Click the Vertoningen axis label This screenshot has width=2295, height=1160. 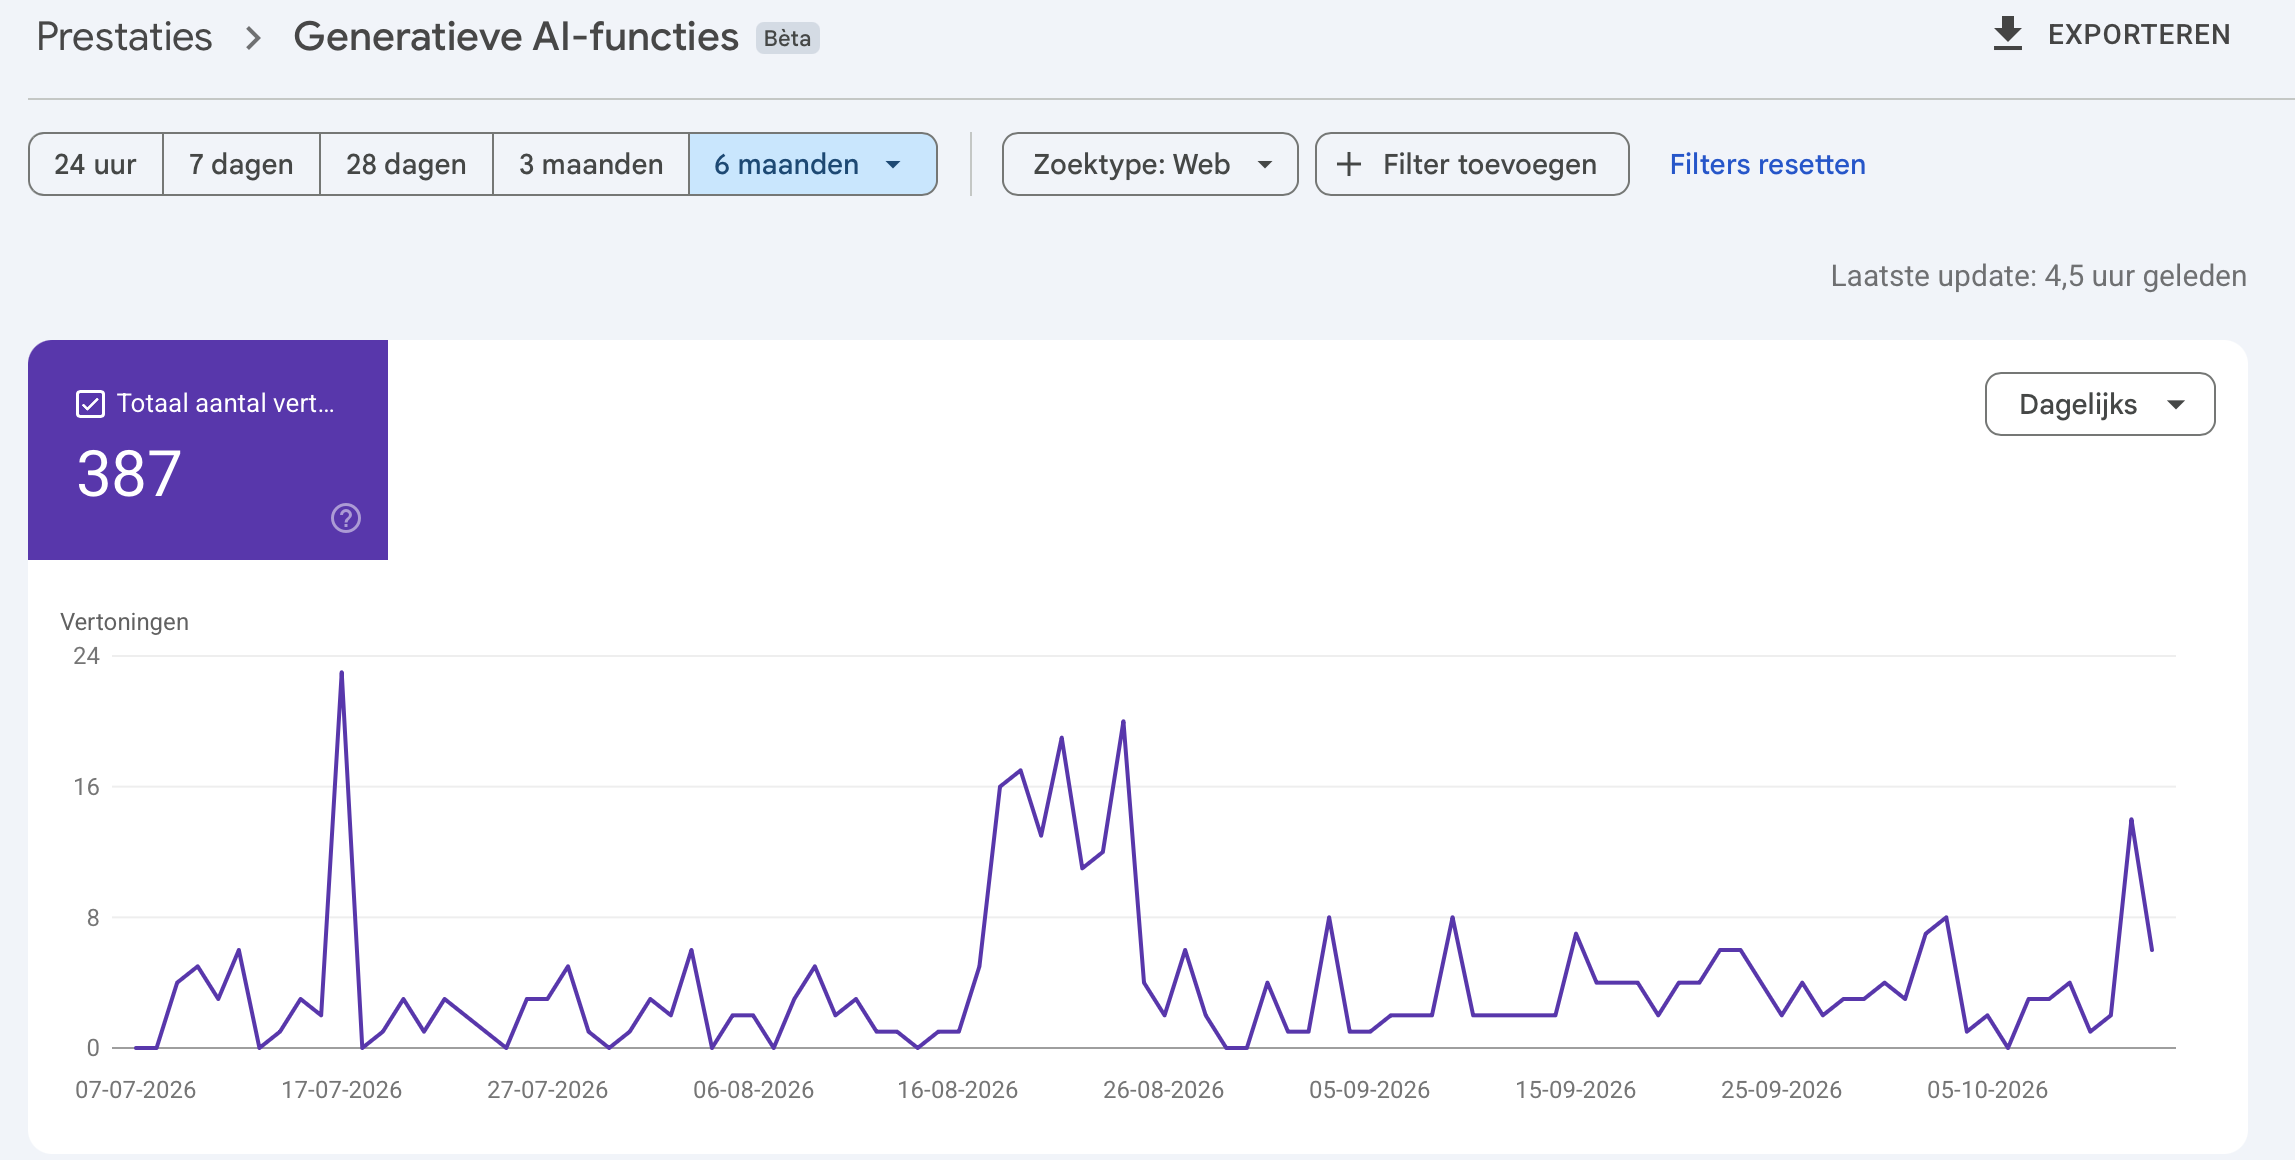(x=125, y=622)
